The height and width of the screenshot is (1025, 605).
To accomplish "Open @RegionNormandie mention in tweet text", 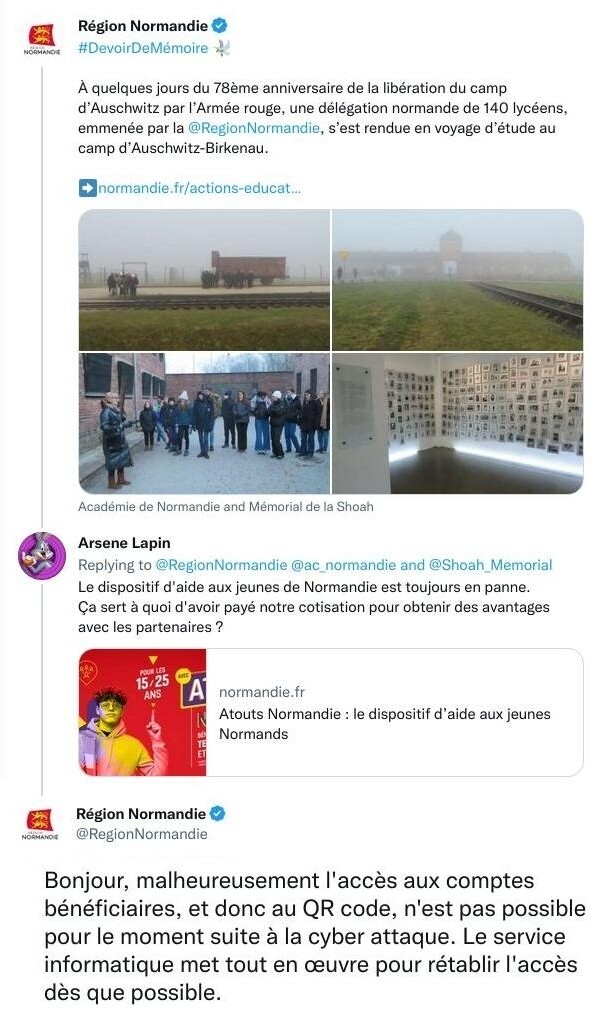I will 254,128.
